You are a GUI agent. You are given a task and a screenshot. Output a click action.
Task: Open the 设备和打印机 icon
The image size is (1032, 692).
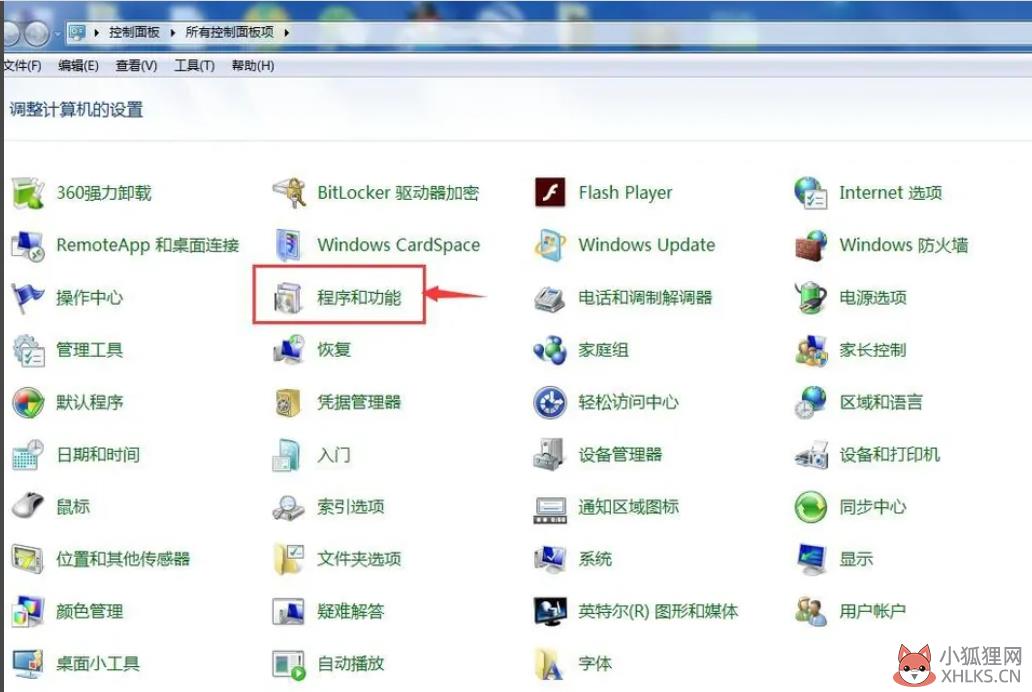[811, 455]
